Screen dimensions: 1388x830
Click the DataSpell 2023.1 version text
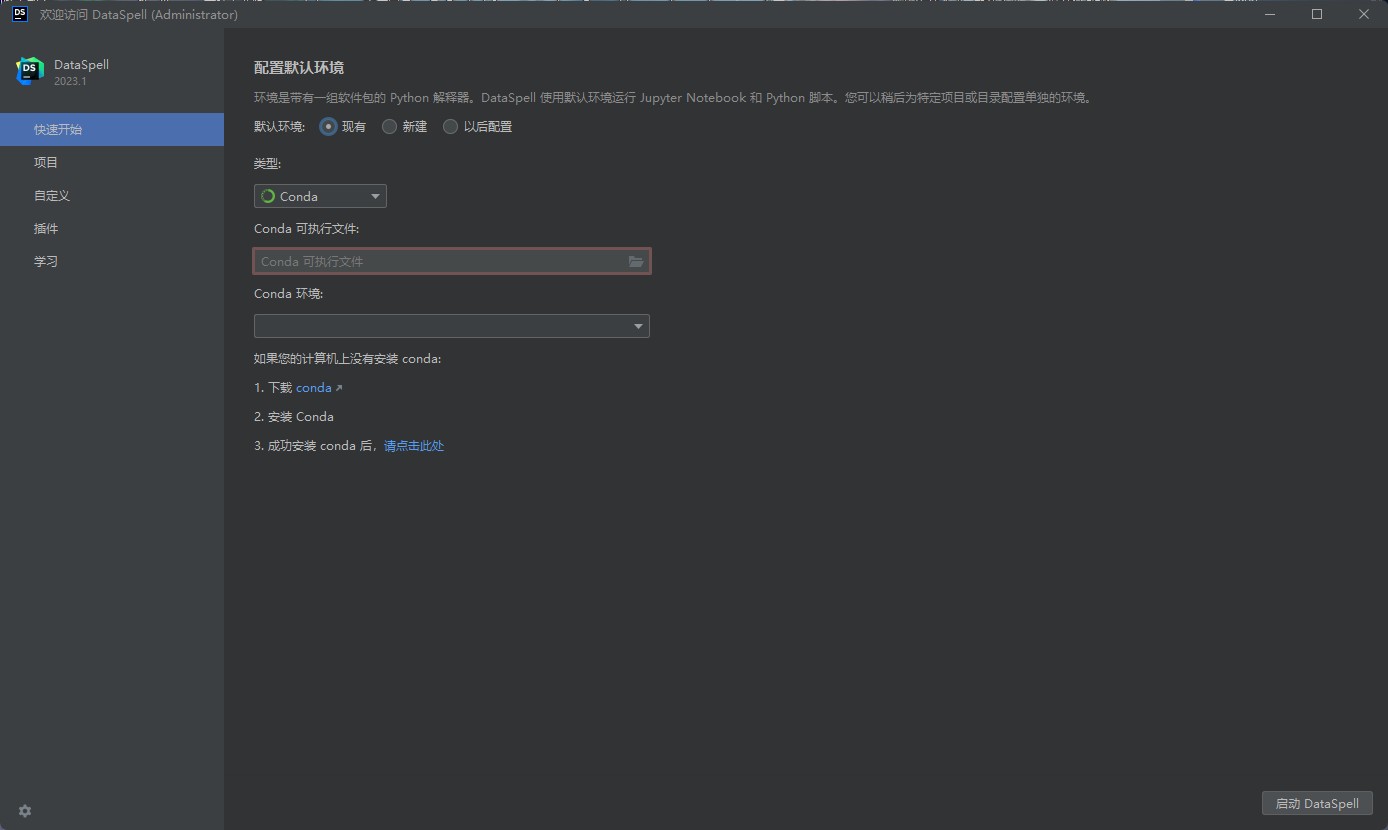(70, 81)
